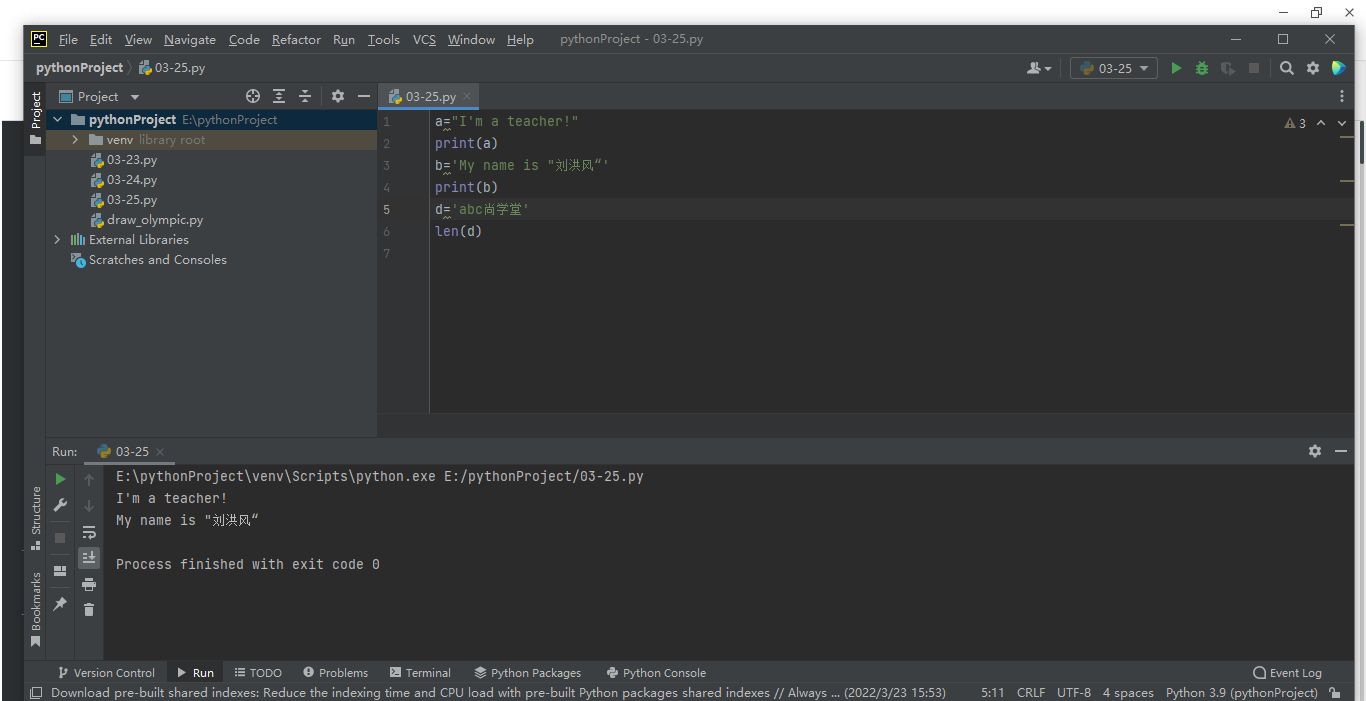
Task: Open Terminal tool window
Action: (420, 673)
